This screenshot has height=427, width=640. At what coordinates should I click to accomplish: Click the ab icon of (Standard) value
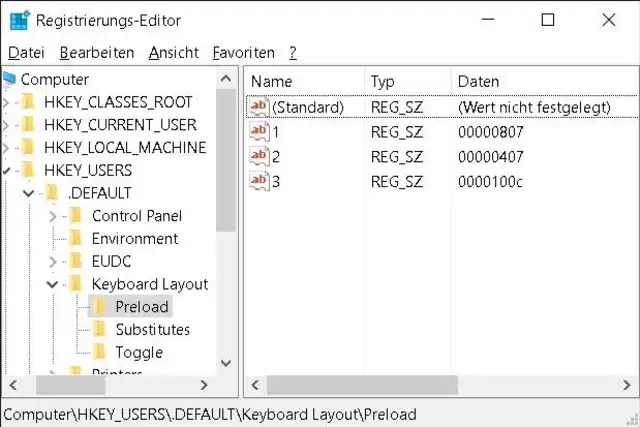coord(259,107)
